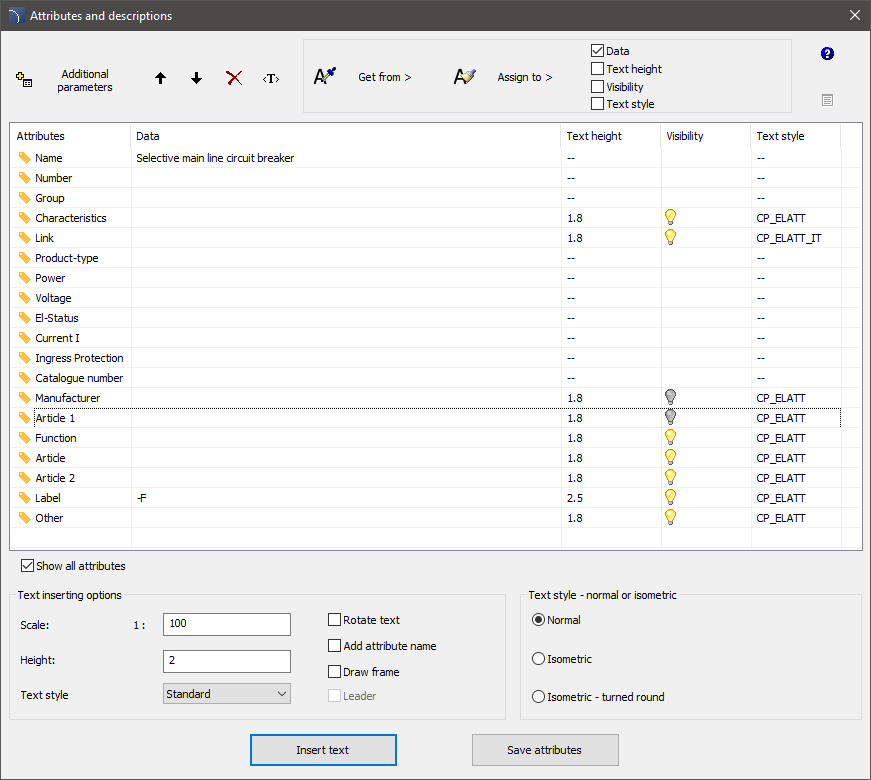Toggle visibility bulb for Label attribute
The image size is (871, 780).
point(671,498)
